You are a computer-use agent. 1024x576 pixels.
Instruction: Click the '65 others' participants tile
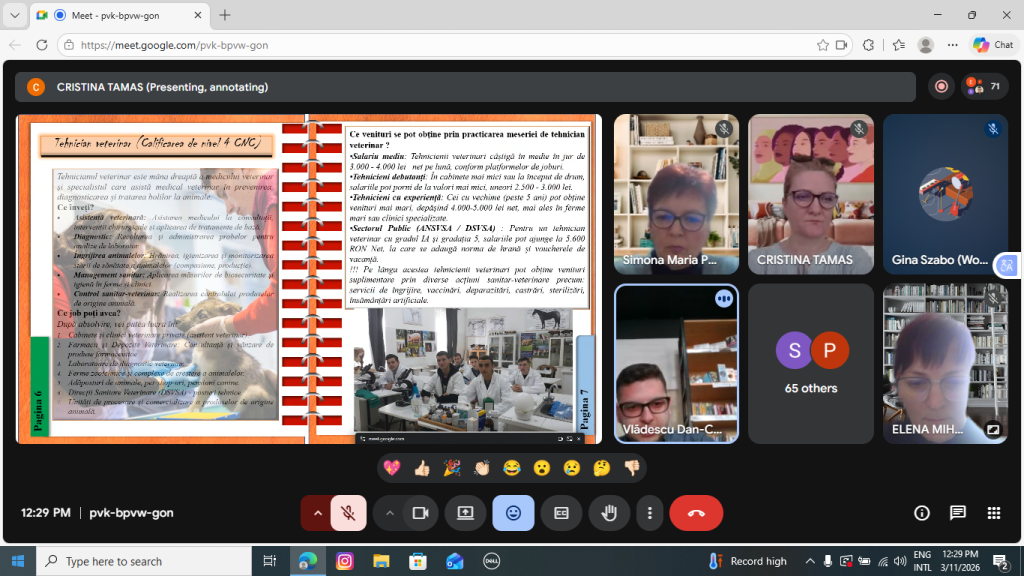pos(811,364)
